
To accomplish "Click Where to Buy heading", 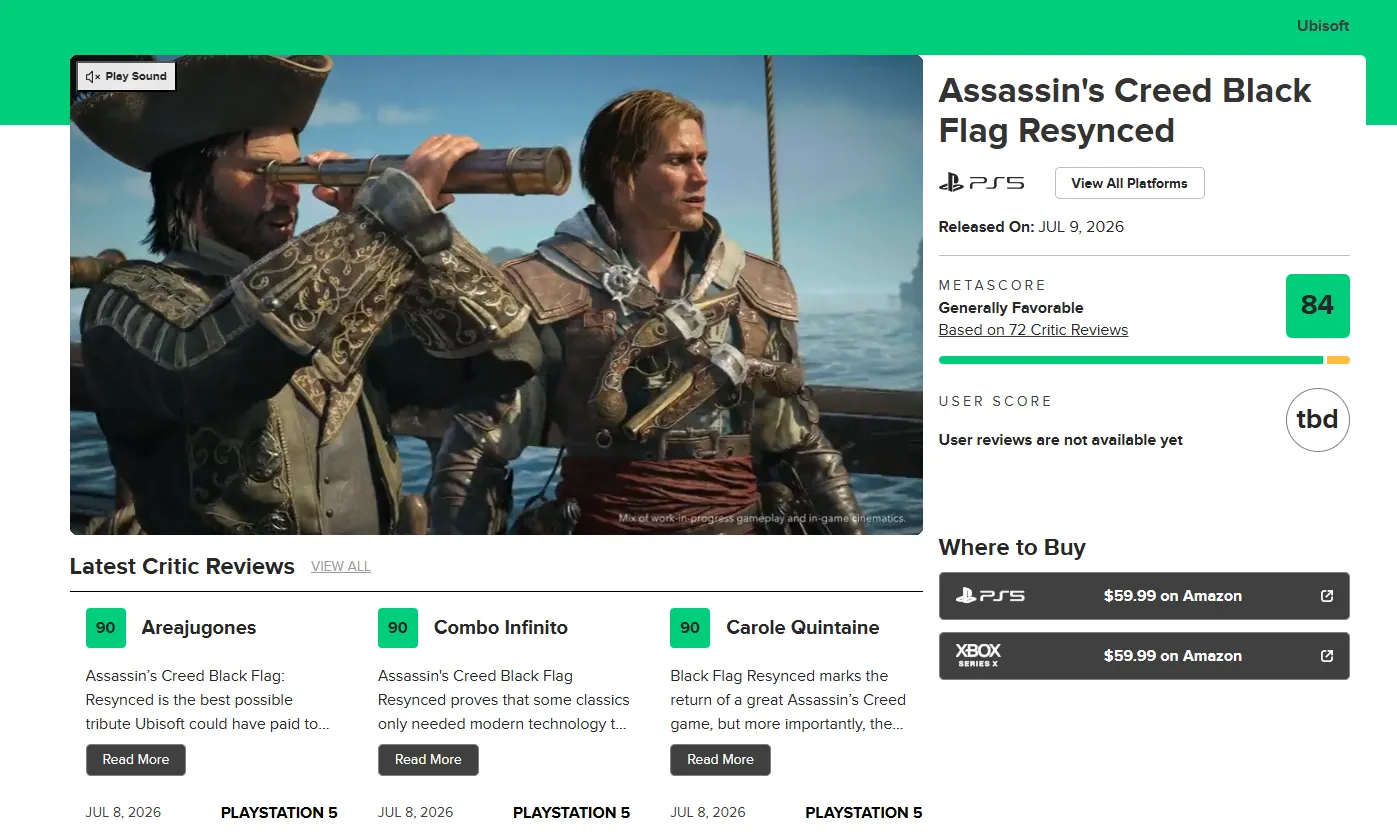I will click(1012, 548).
